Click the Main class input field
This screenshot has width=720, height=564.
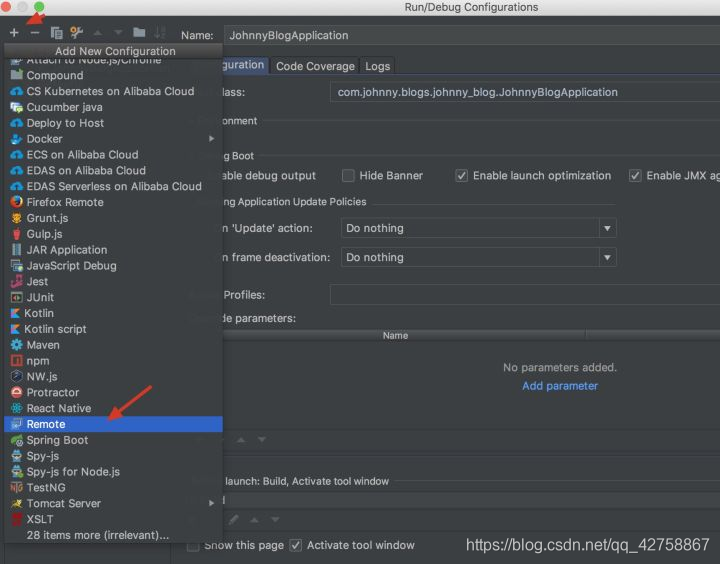click(525, 92)
